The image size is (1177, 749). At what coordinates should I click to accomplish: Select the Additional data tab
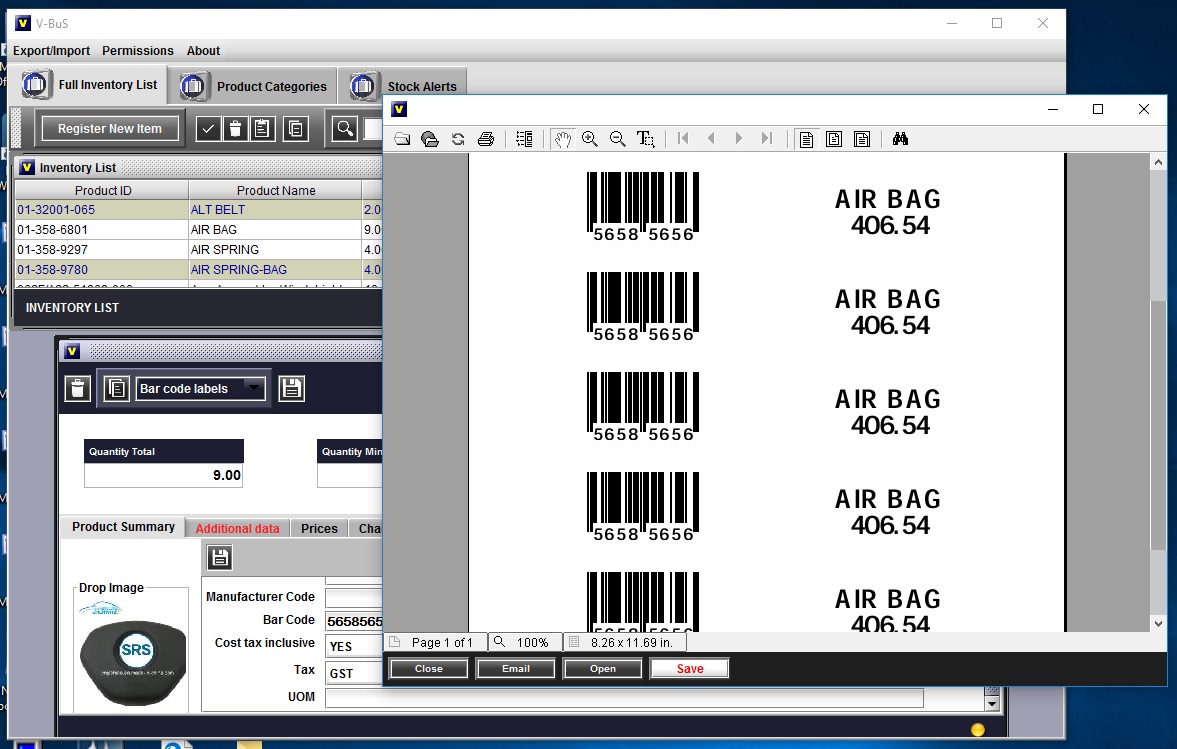click(237, 528)
